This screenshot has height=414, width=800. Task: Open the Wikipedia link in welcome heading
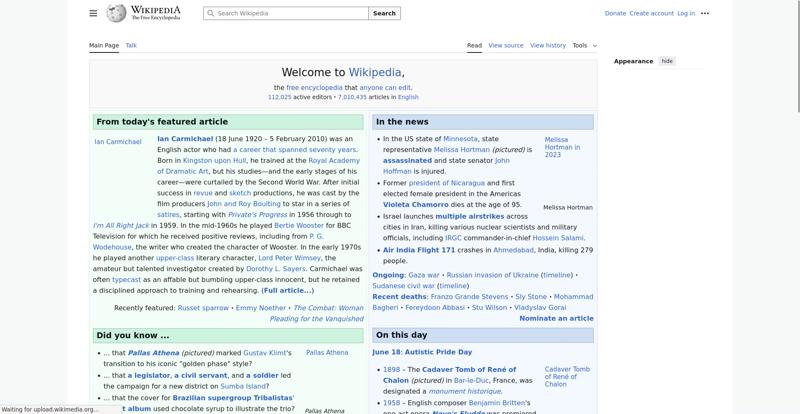[x=374, y=72]
